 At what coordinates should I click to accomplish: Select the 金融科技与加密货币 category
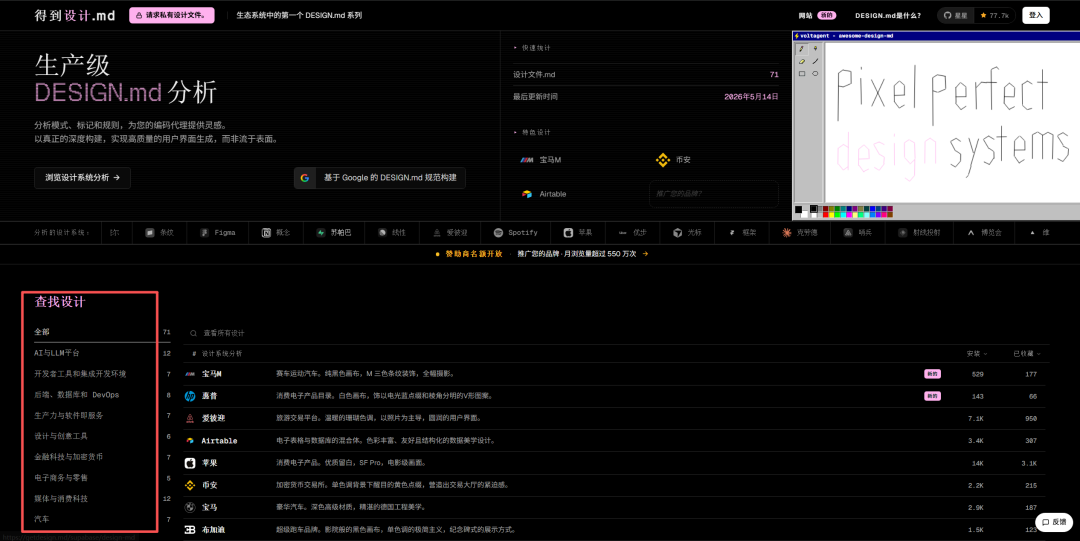[x=102, y=457]
